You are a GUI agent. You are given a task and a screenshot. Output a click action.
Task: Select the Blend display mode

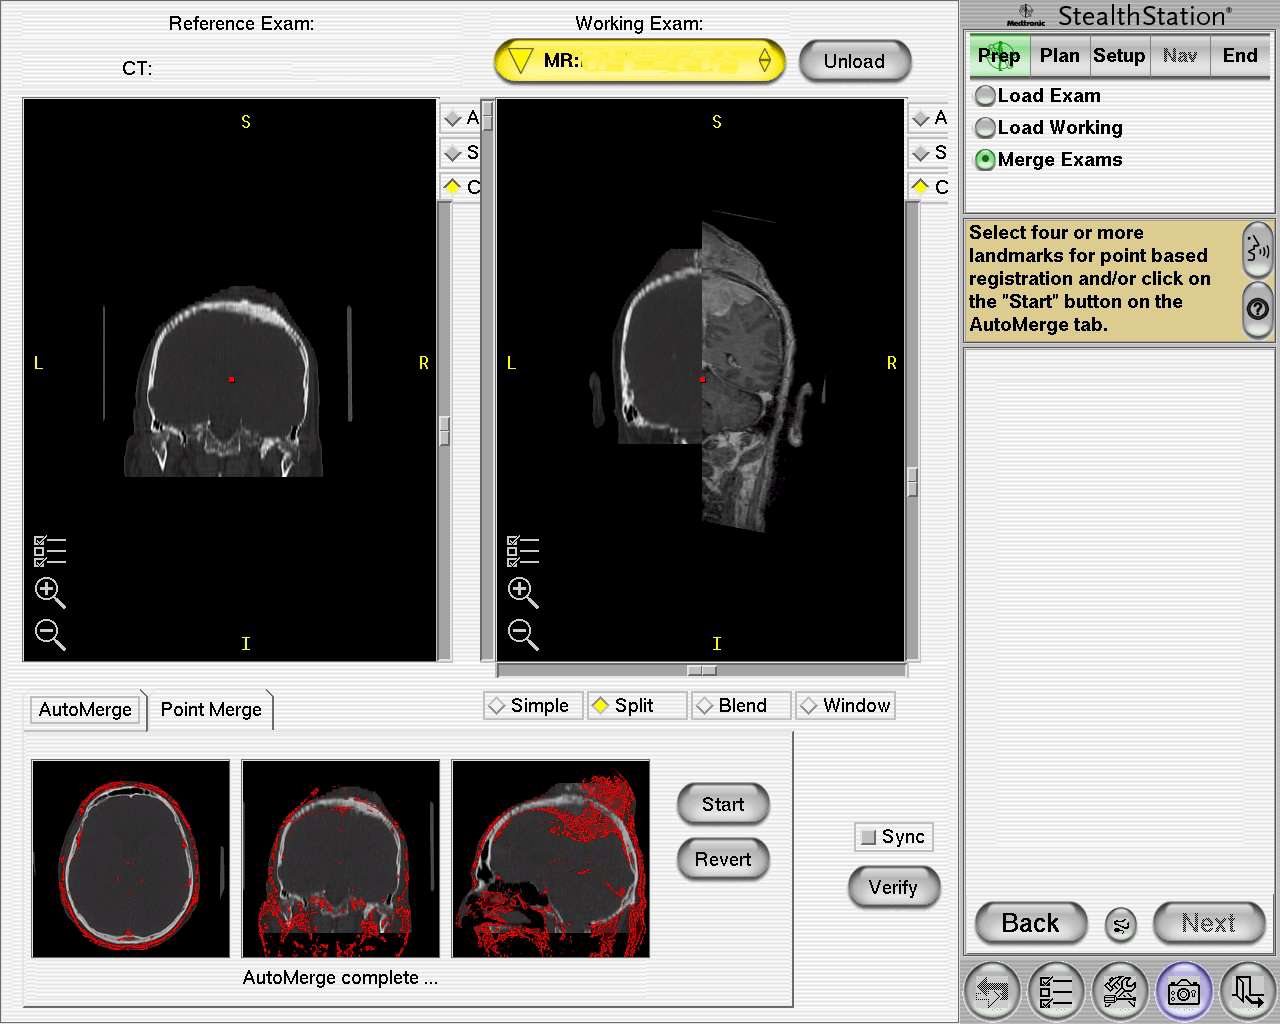(740, 705)
